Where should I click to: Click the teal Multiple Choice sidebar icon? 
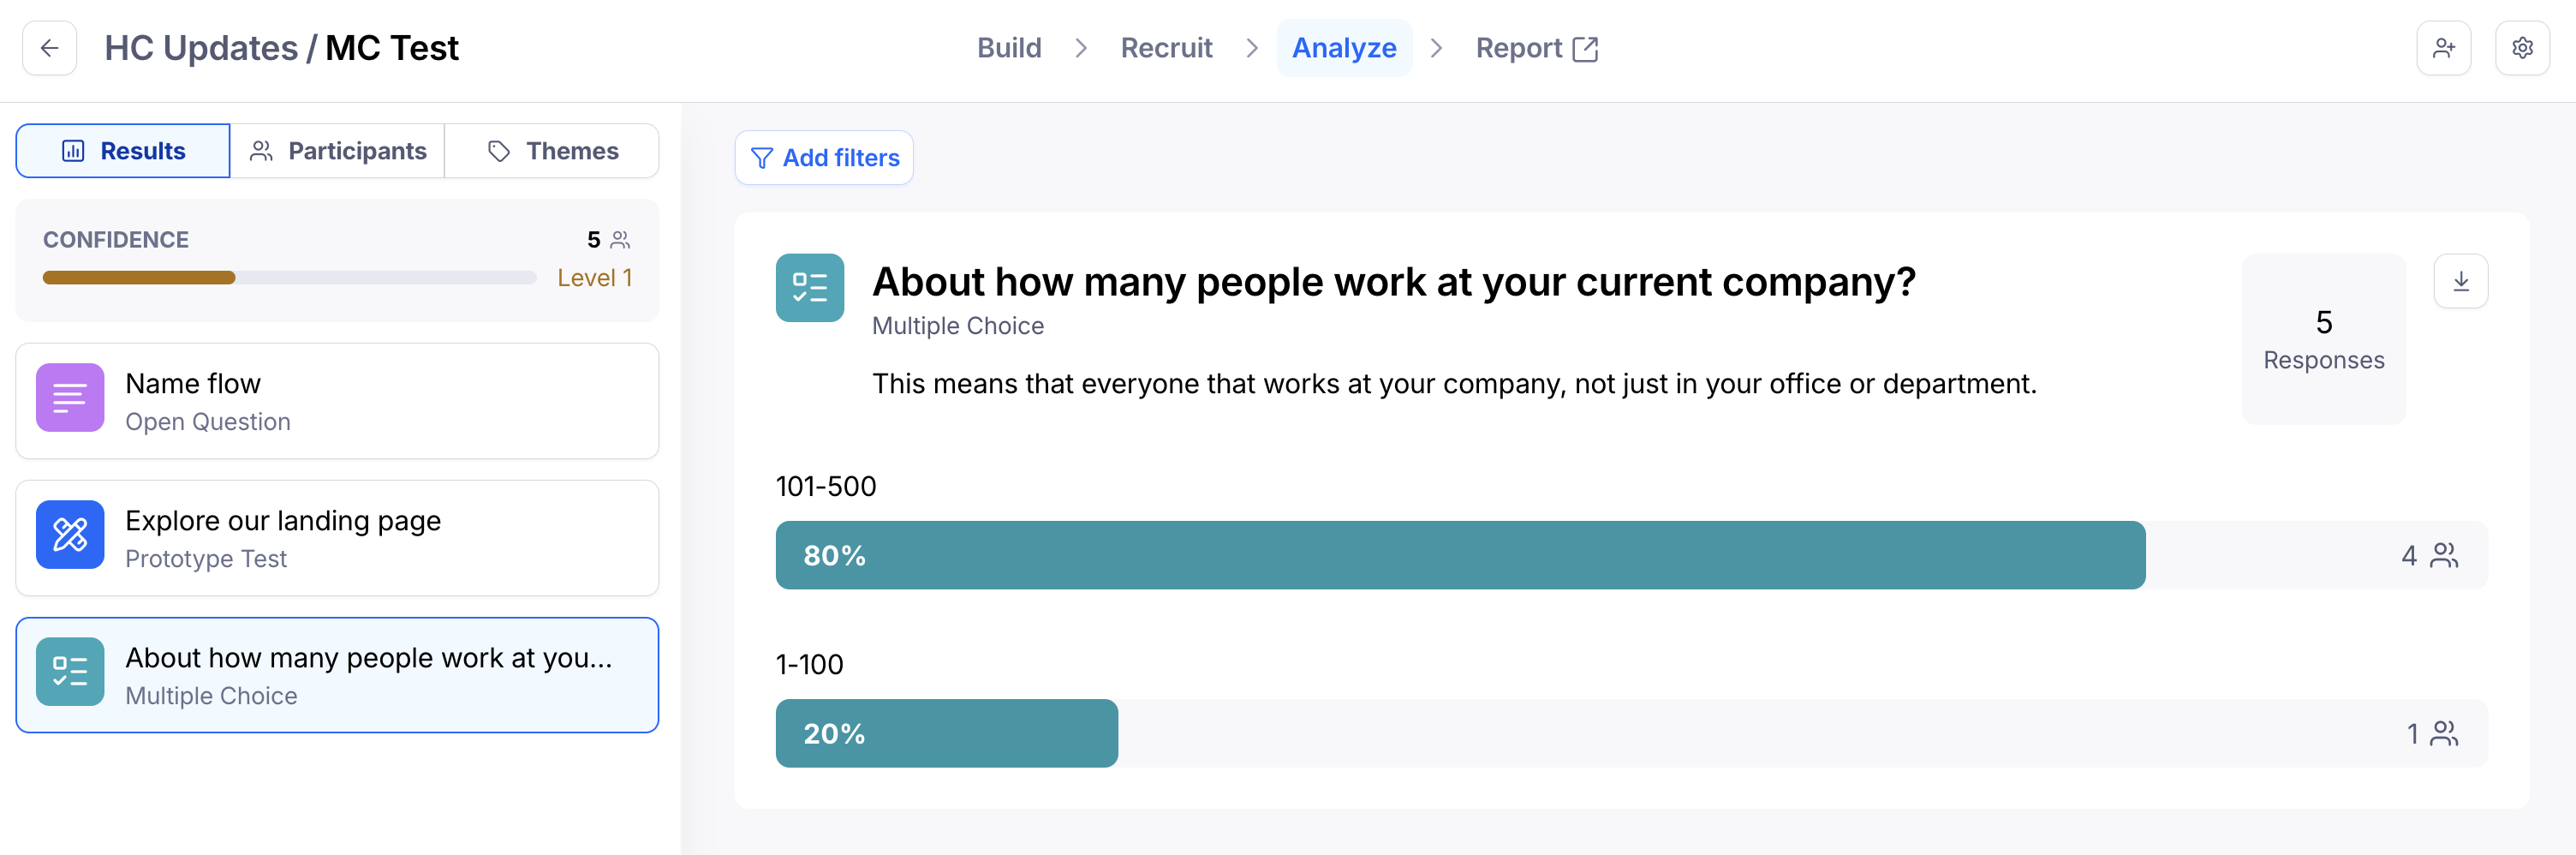[70, 671]
